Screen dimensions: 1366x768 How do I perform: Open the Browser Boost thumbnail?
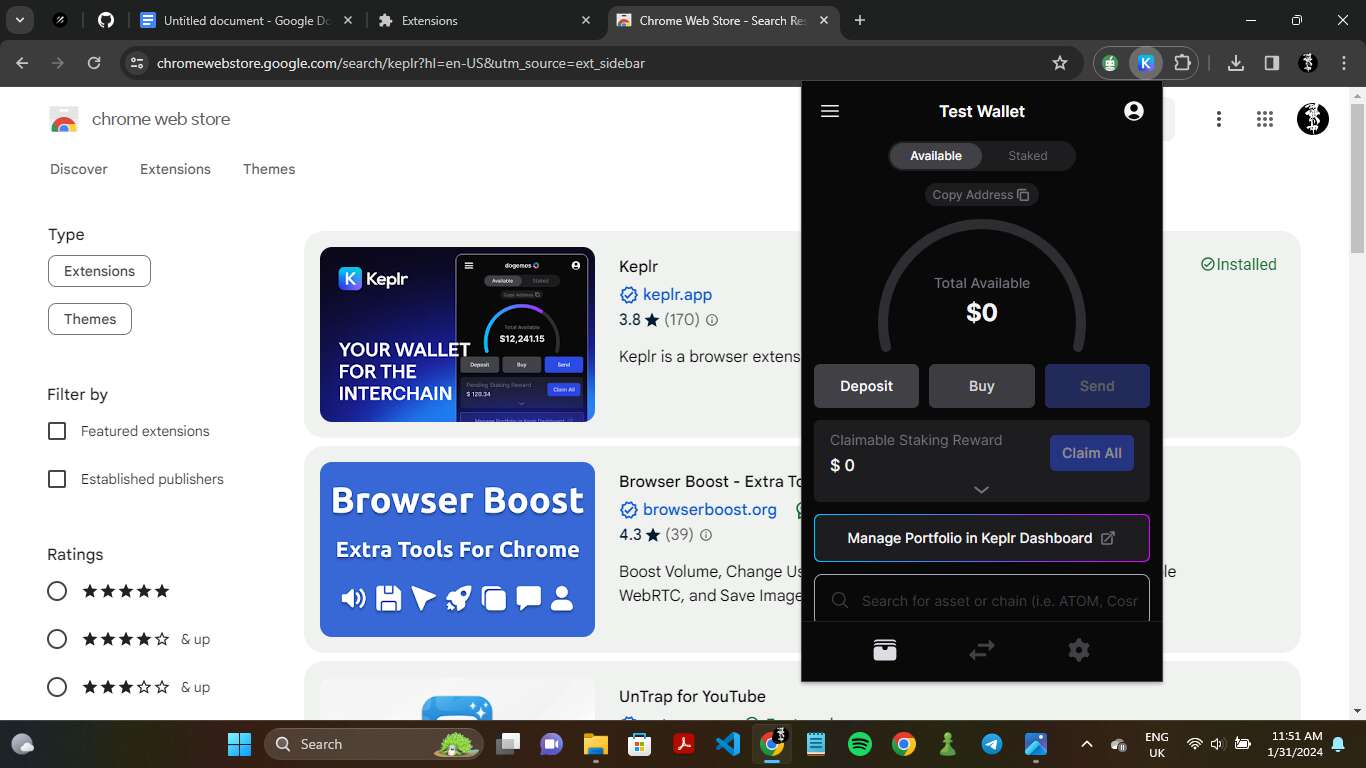(457, 549)
